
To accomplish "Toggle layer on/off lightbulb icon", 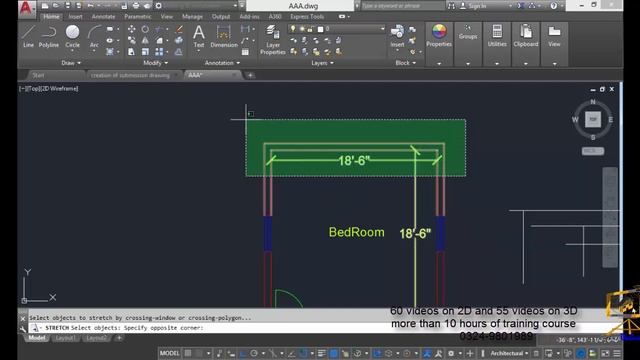I will (x=293, y=29).
